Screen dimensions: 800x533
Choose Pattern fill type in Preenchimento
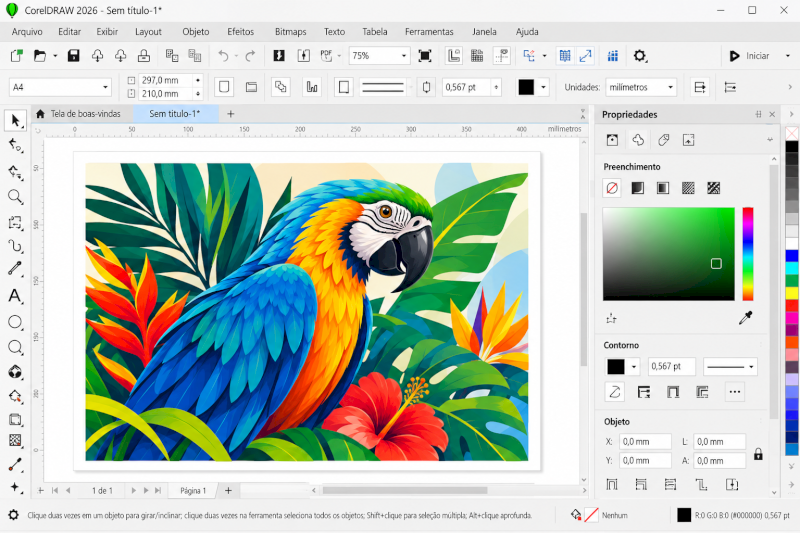click(688, 188)
